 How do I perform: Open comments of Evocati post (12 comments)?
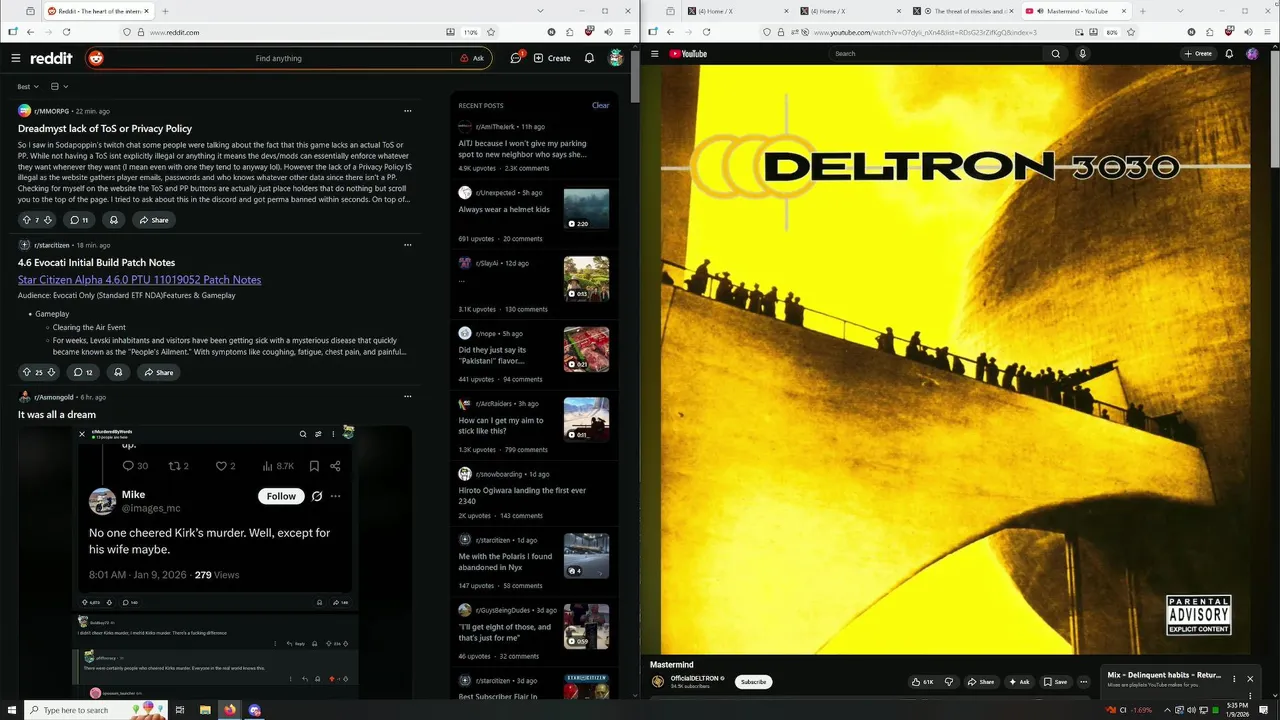point(81,372)
